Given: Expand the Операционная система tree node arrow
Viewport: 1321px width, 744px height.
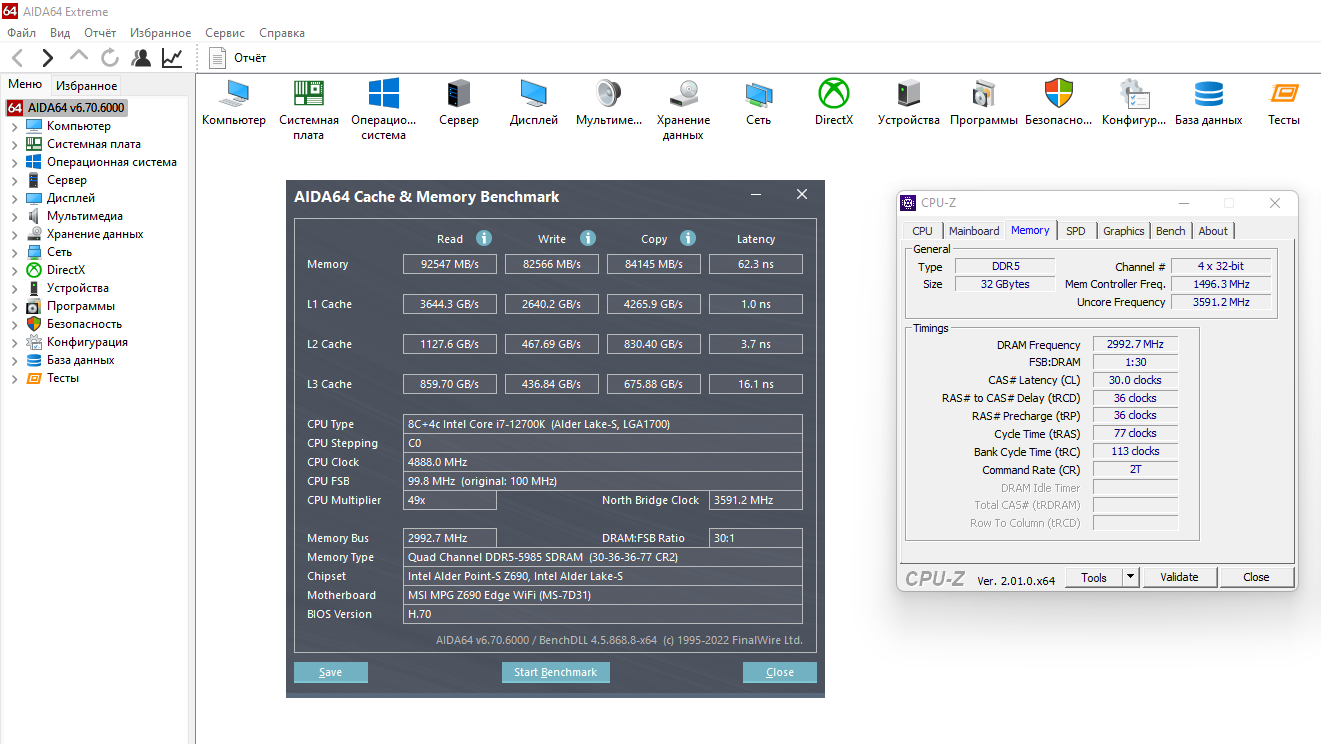Looking at the screenshot, I should [x=14, y=162].
